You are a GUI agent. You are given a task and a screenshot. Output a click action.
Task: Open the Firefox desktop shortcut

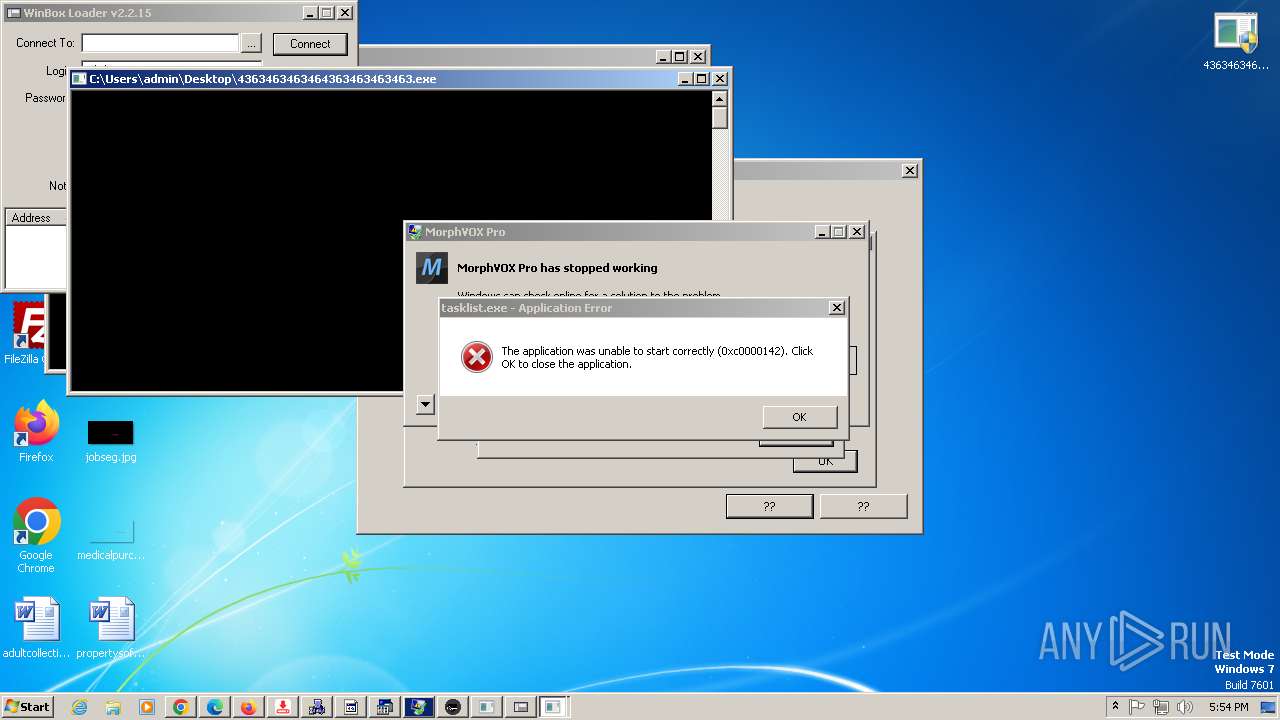coord(36,432)
